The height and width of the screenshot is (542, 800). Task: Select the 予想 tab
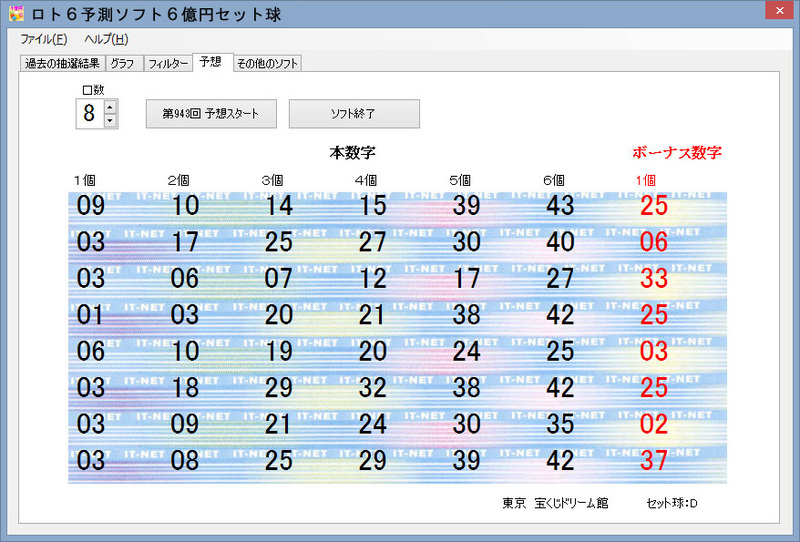212,62
